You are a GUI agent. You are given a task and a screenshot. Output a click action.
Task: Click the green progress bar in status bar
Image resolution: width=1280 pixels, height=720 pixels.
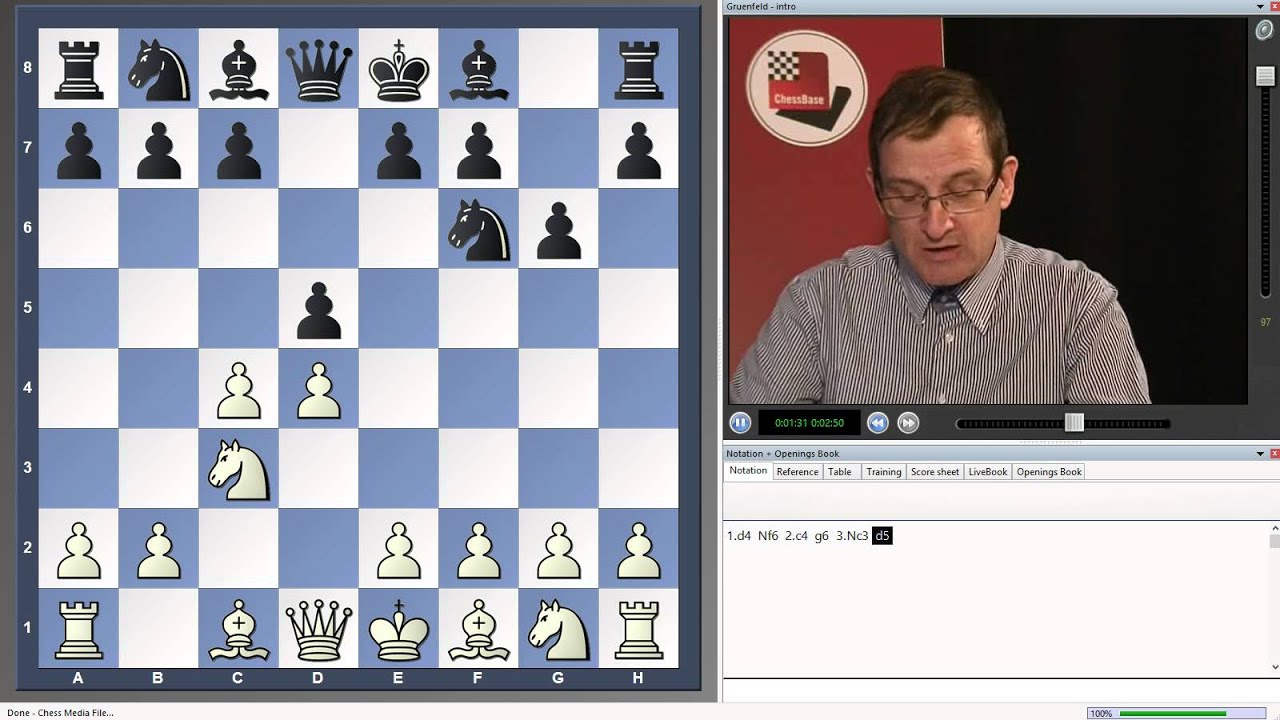point(1173,714)
